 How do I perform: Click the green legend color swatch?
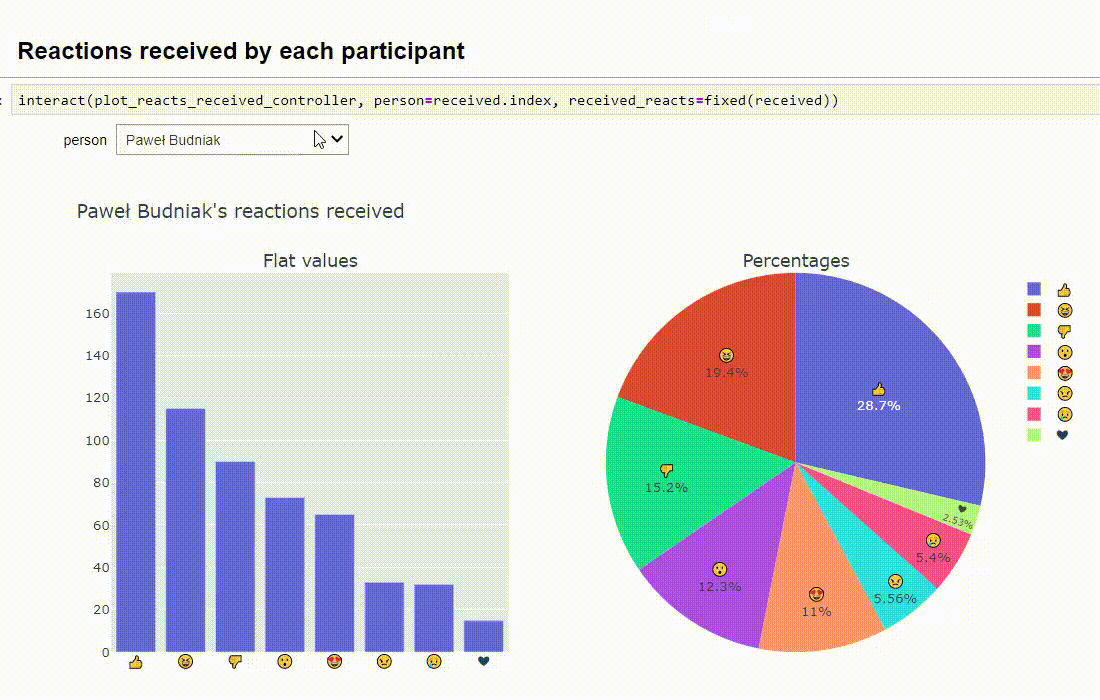(x=1033, y=331)
